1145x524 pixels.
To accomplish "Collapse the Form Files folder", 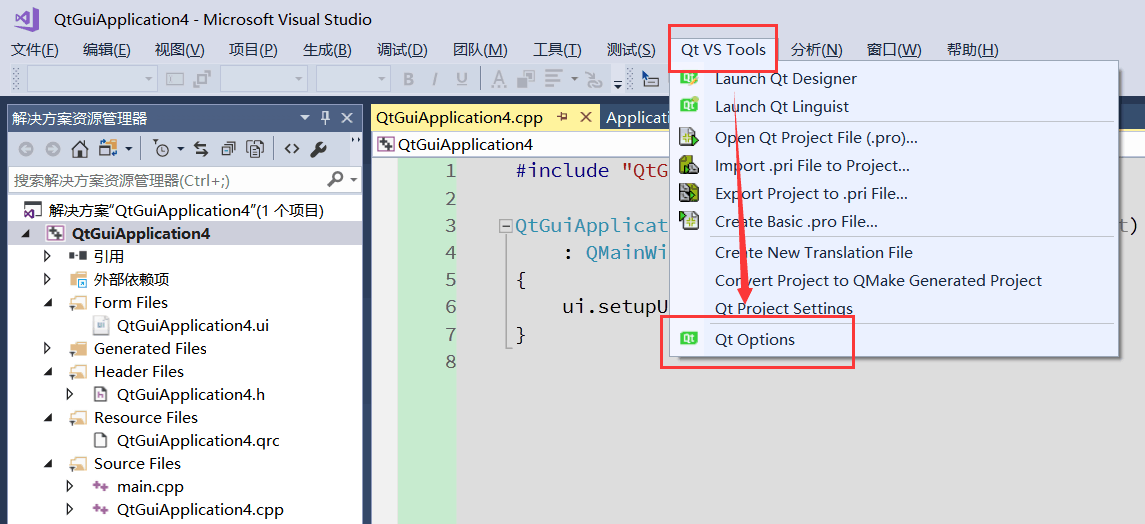I will pyautogui.click(x=47, y=302).
